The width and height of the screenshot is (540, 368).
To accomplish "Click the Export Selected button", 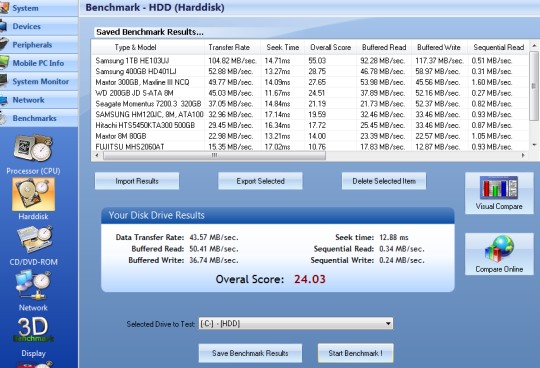I will click(260, 181).
